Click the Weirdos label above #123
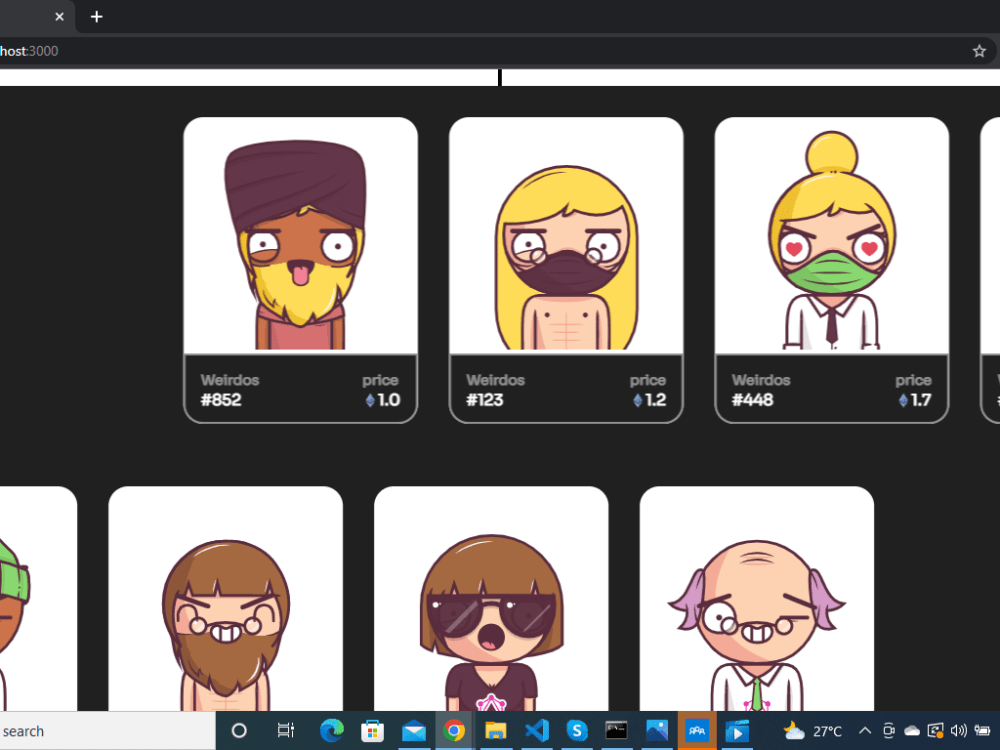 tap(496, 380)
